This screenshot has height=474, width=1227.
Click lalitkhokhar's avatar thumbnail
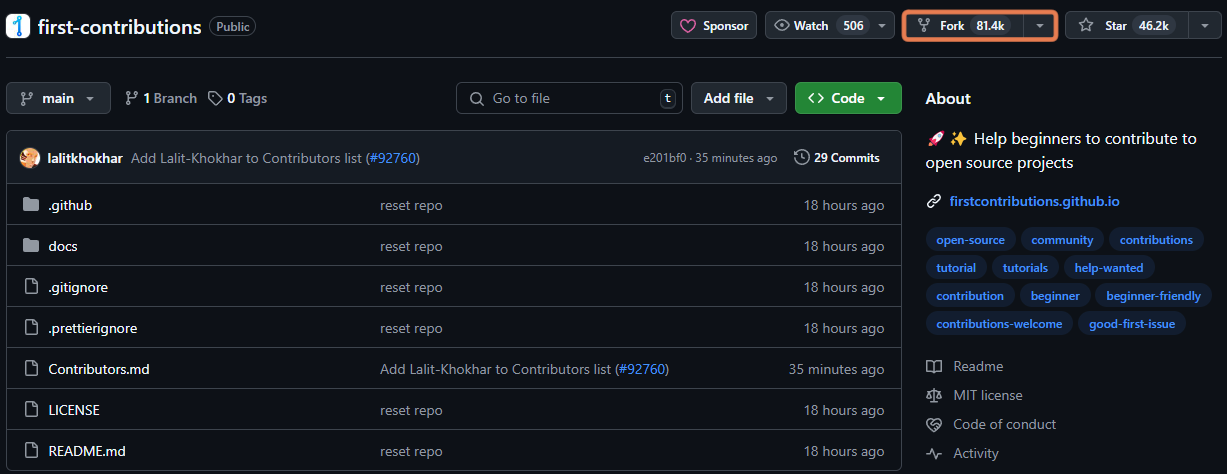pos(30,158)
